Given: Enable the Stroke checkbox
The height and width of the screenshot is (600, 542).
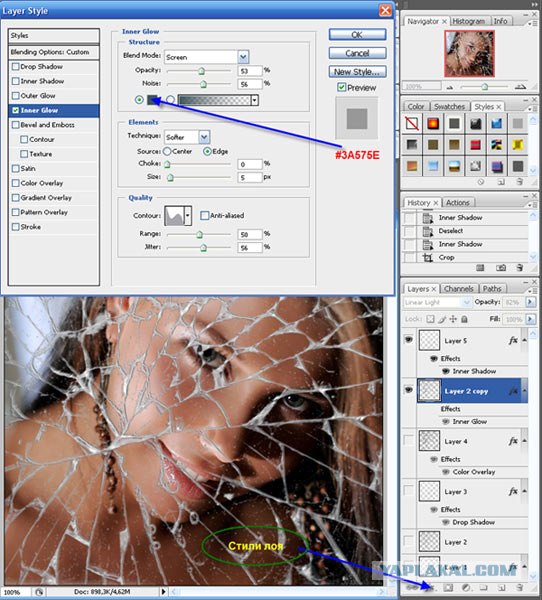Looking at the screenshot, I should point(16,227).
